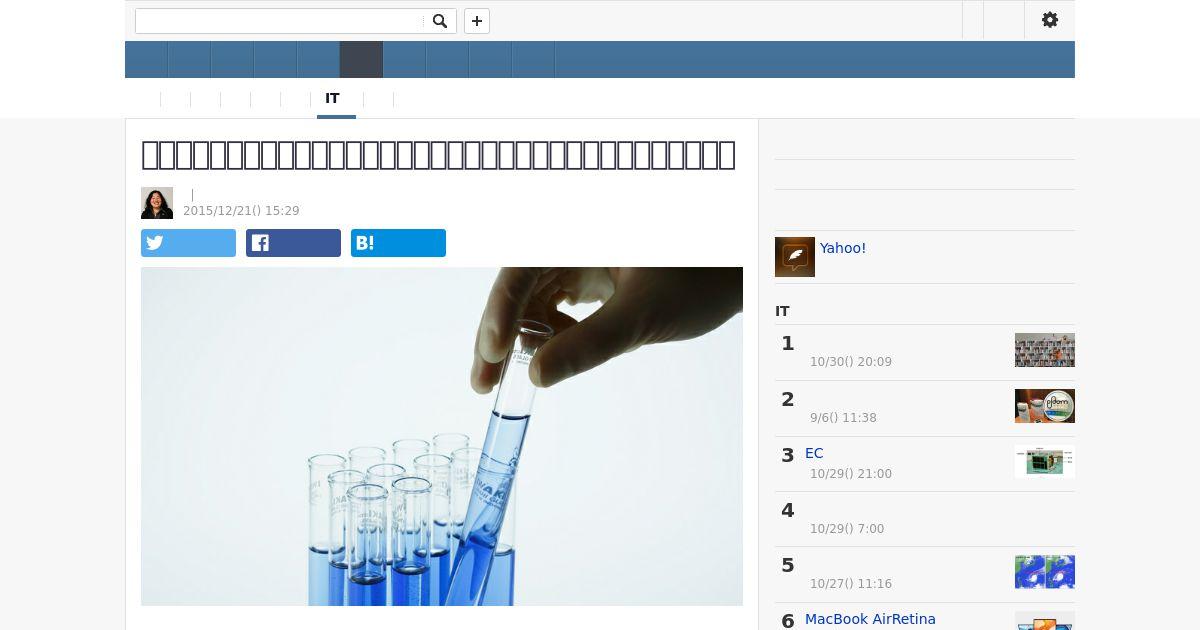Screen dimensions: 1200x630
Task: Open the MacBook AirRetina ranking link
Action: coord(870,619)
